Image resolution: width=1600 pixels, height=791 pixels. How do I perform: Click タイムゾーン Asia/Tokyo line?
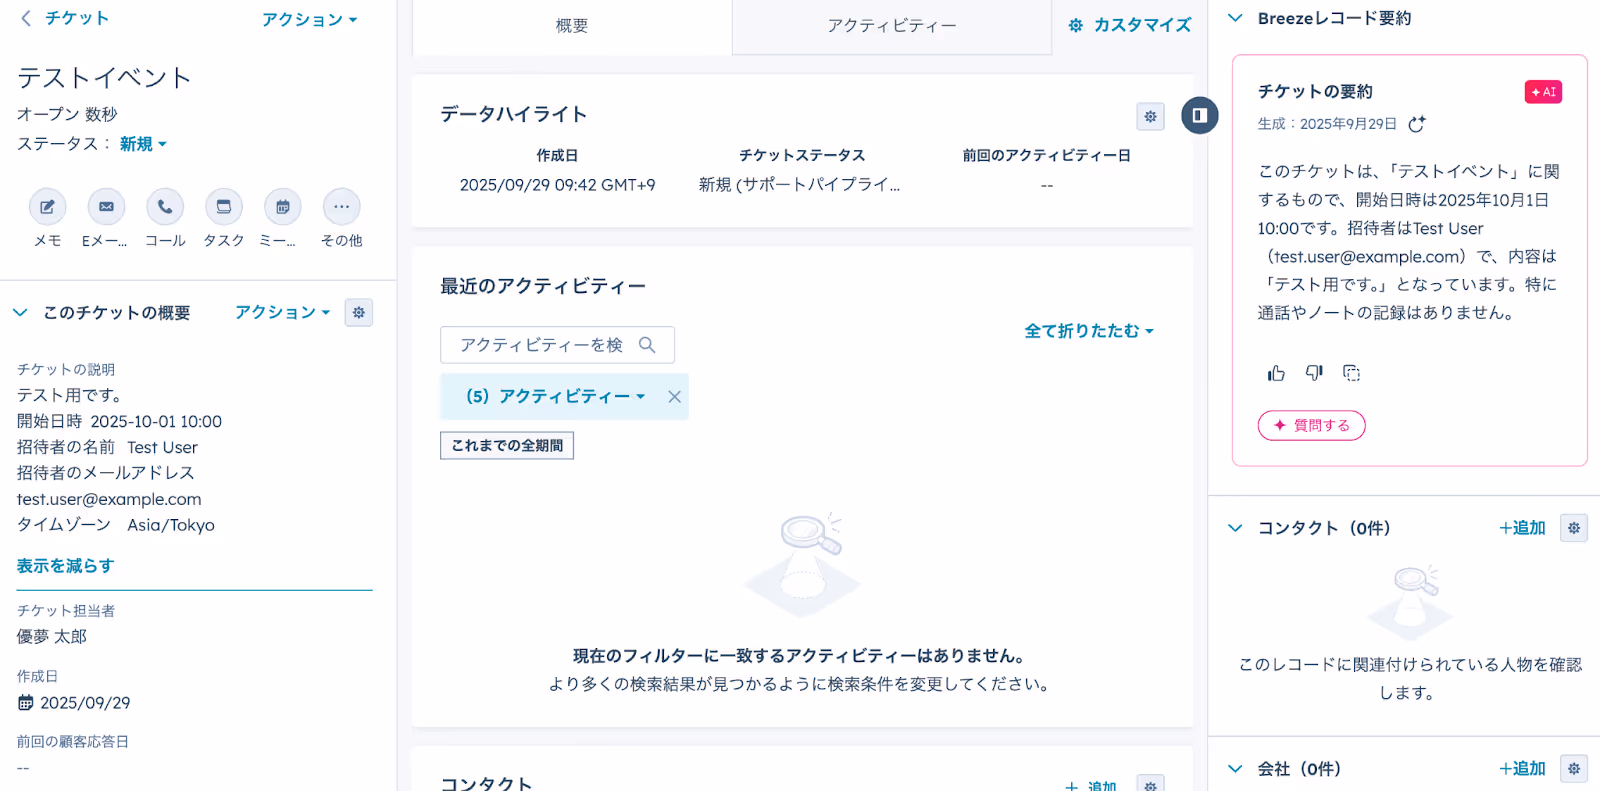(x=116, y=525)
